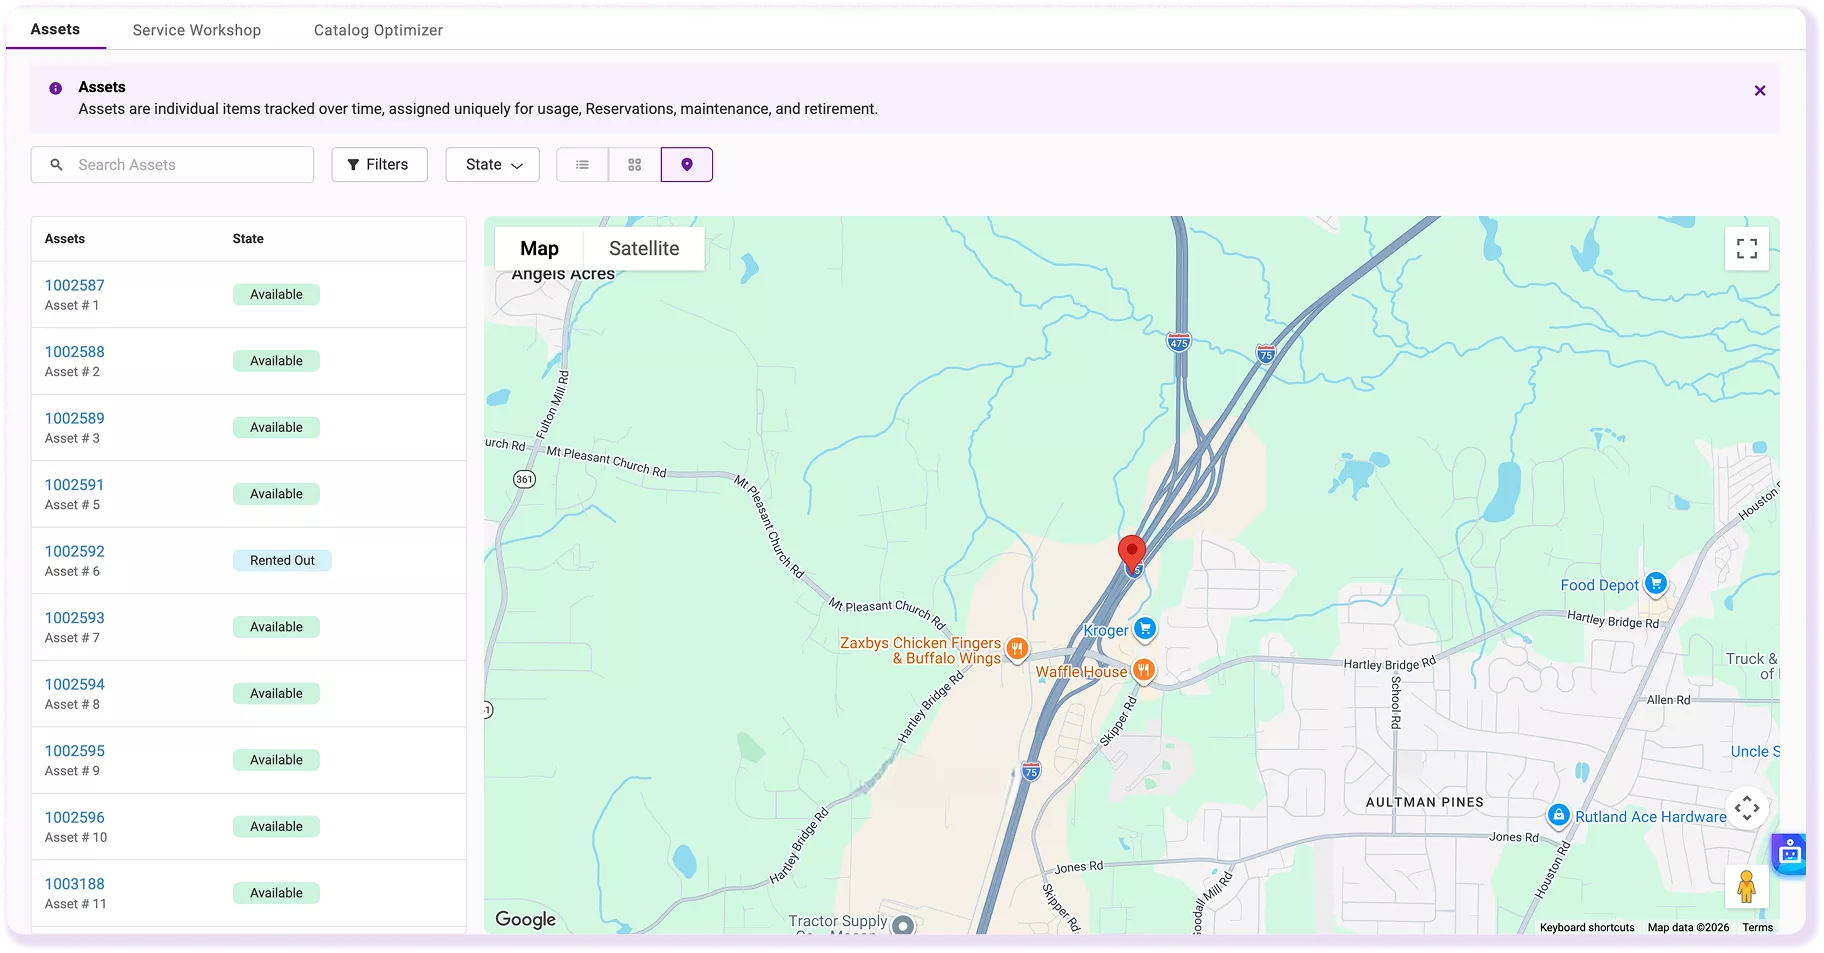Screen dimensions: 1824x953
Task: Expand the State dropdown
Action: [493, 165]
